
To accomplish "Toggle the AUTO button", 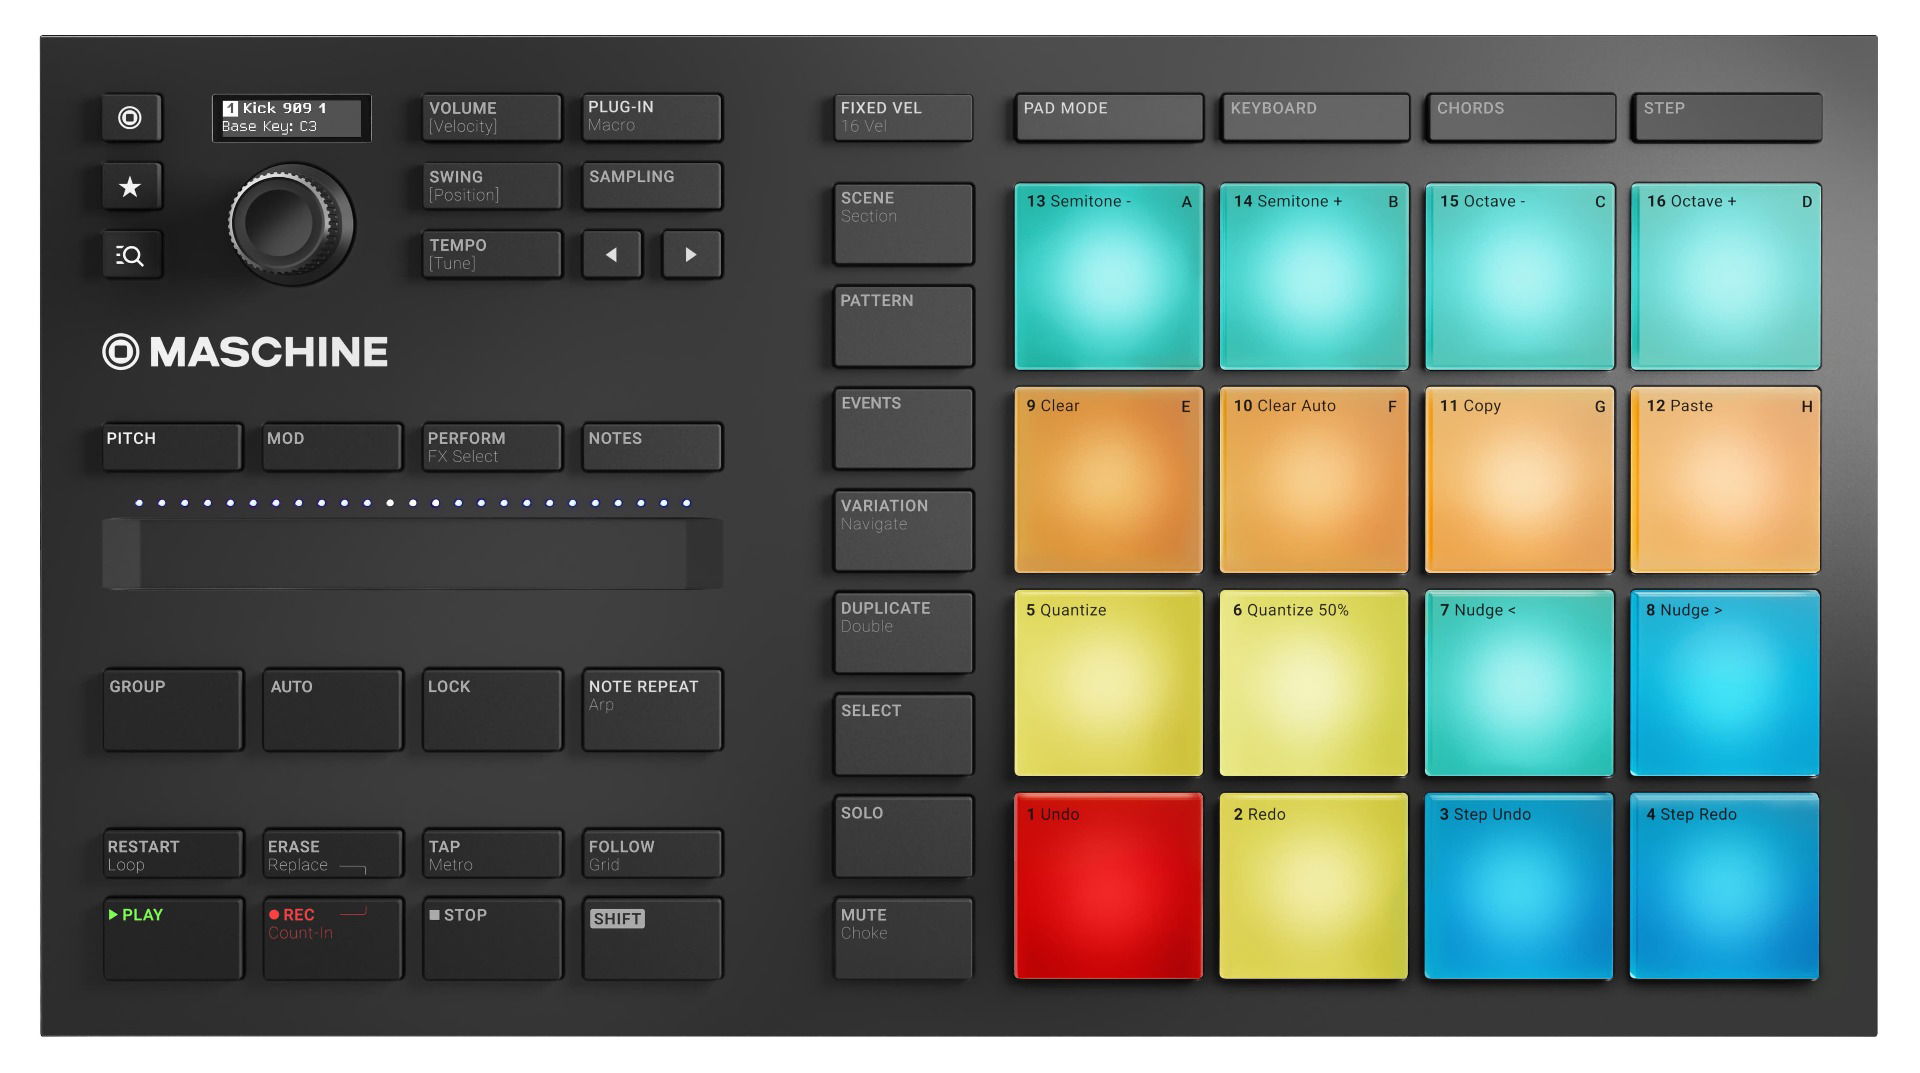I will click(333, 710).
